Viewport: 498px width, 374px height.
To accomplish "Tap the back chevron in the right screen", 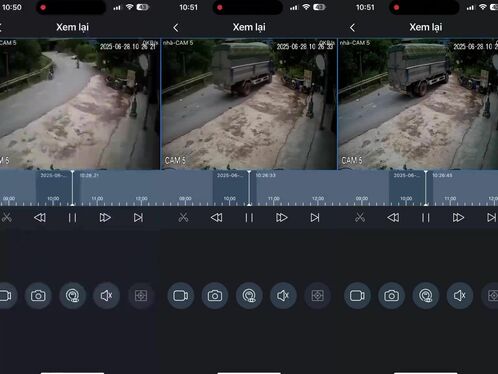I will coord(352,28).
